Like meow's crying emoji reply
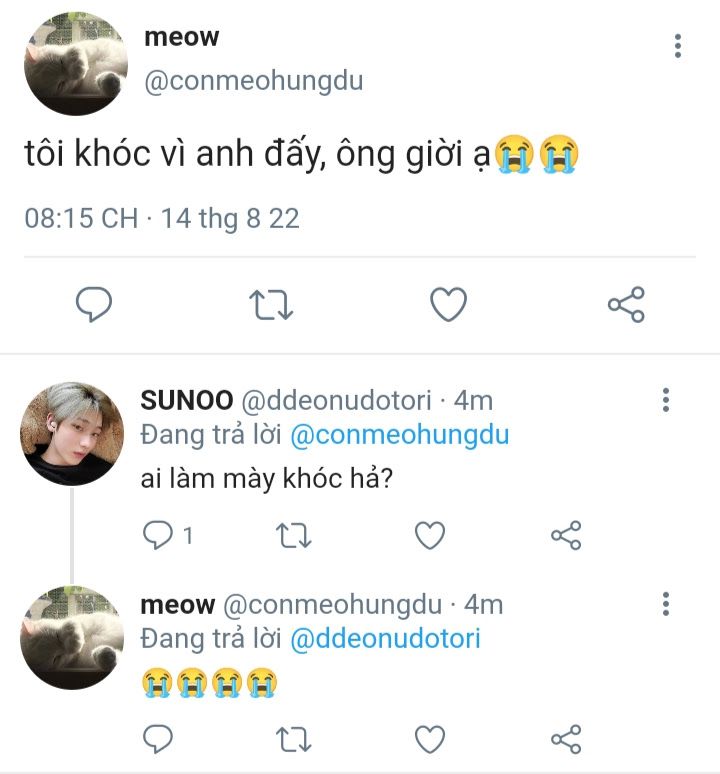Viewport: 720px width, 774px height. [x=430, y=739]
